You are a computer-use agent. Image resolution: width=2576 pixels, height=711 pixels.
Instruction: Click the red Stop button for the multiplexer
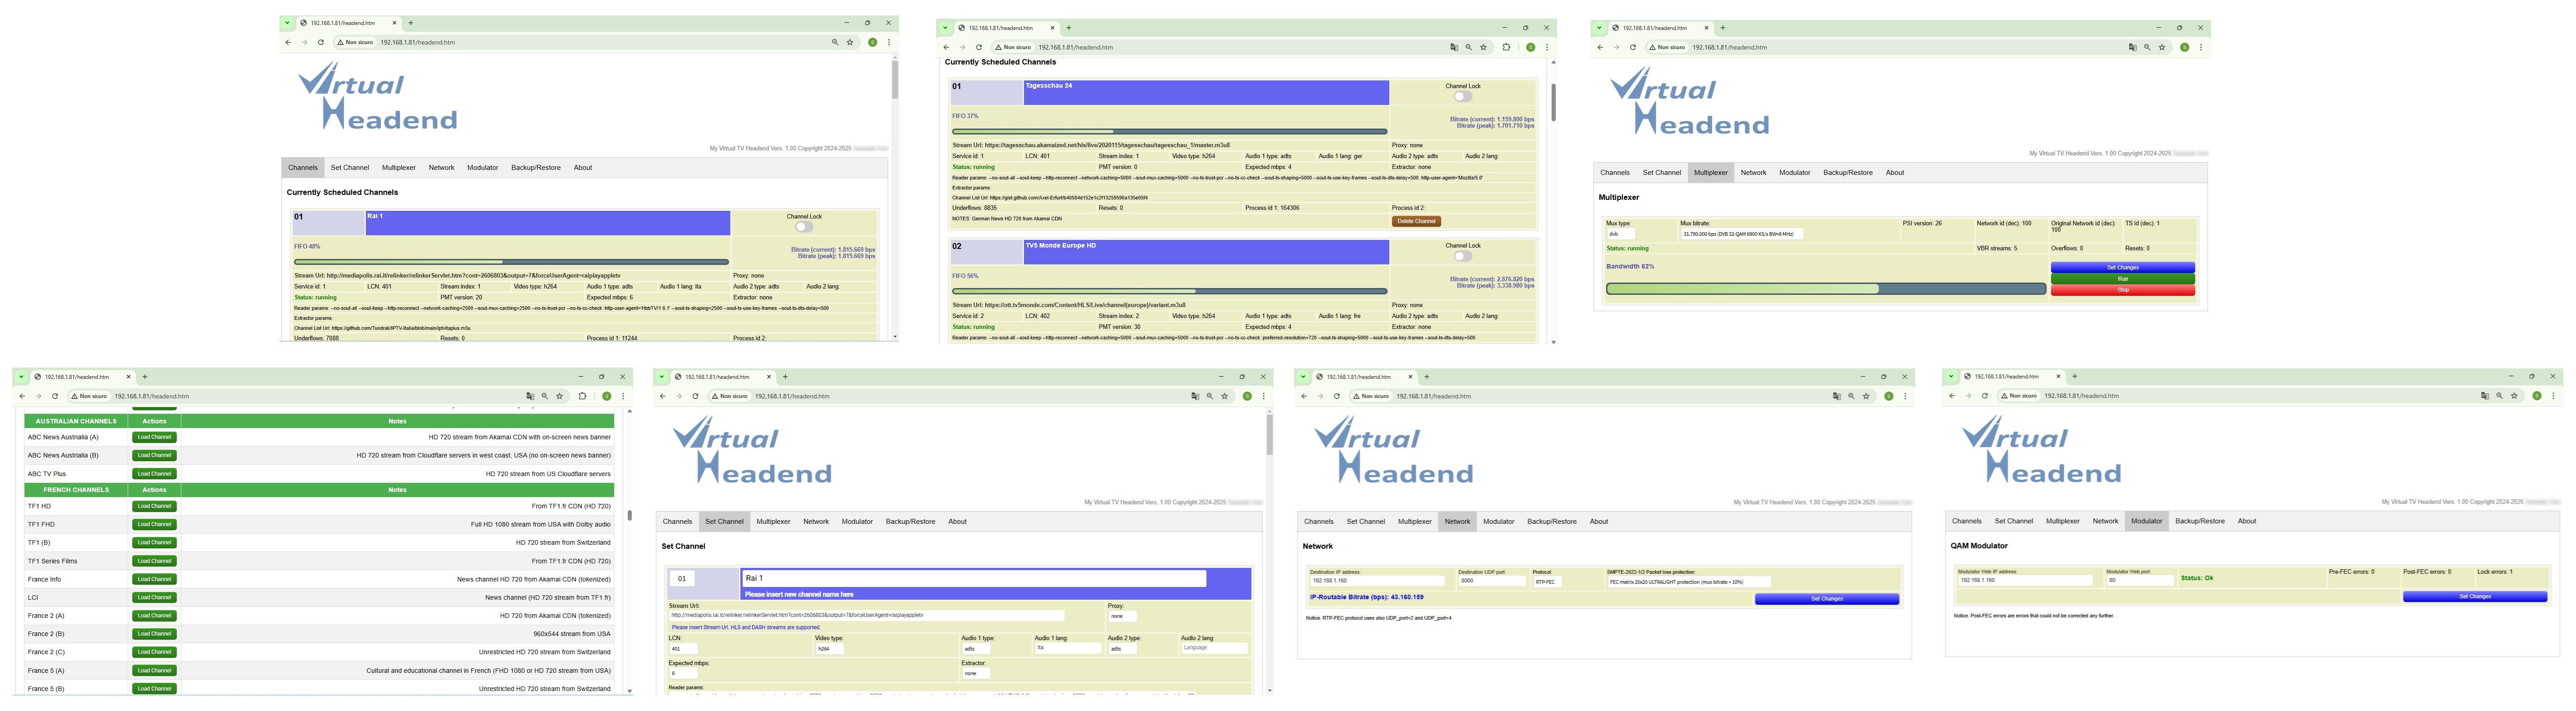[2122, 290]
